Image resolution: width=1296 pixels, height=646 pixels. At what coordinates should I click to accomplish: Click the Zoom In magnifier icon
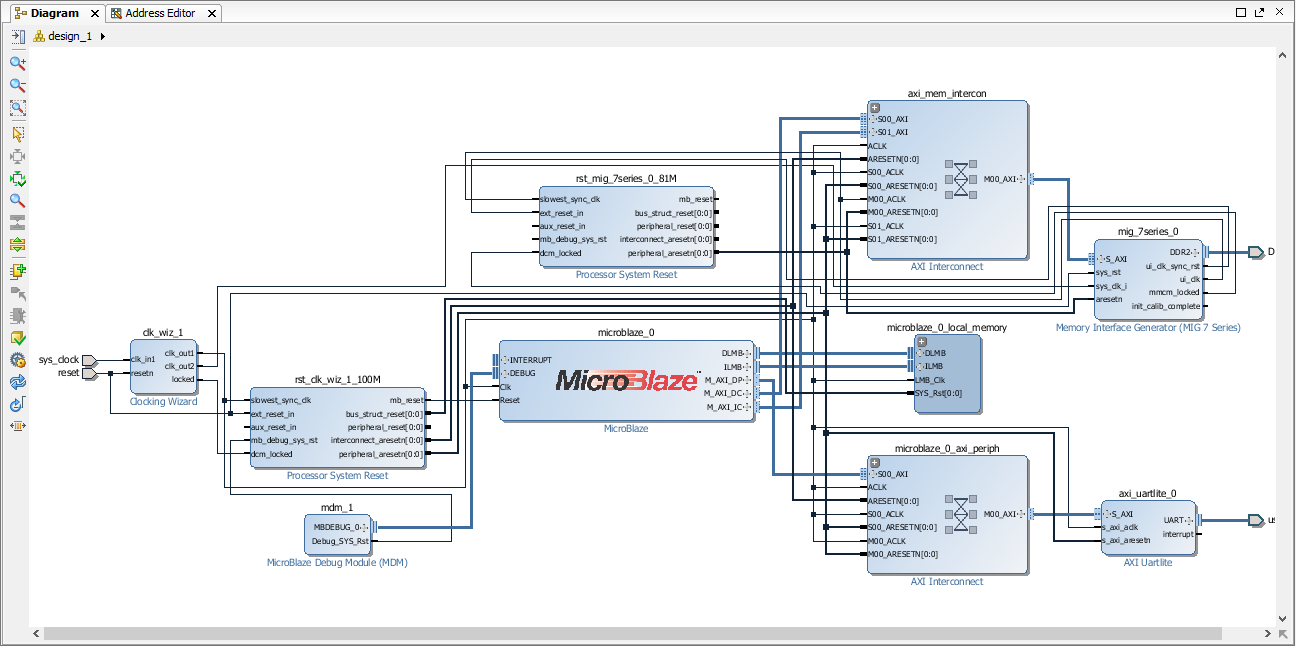click(17, 63)
